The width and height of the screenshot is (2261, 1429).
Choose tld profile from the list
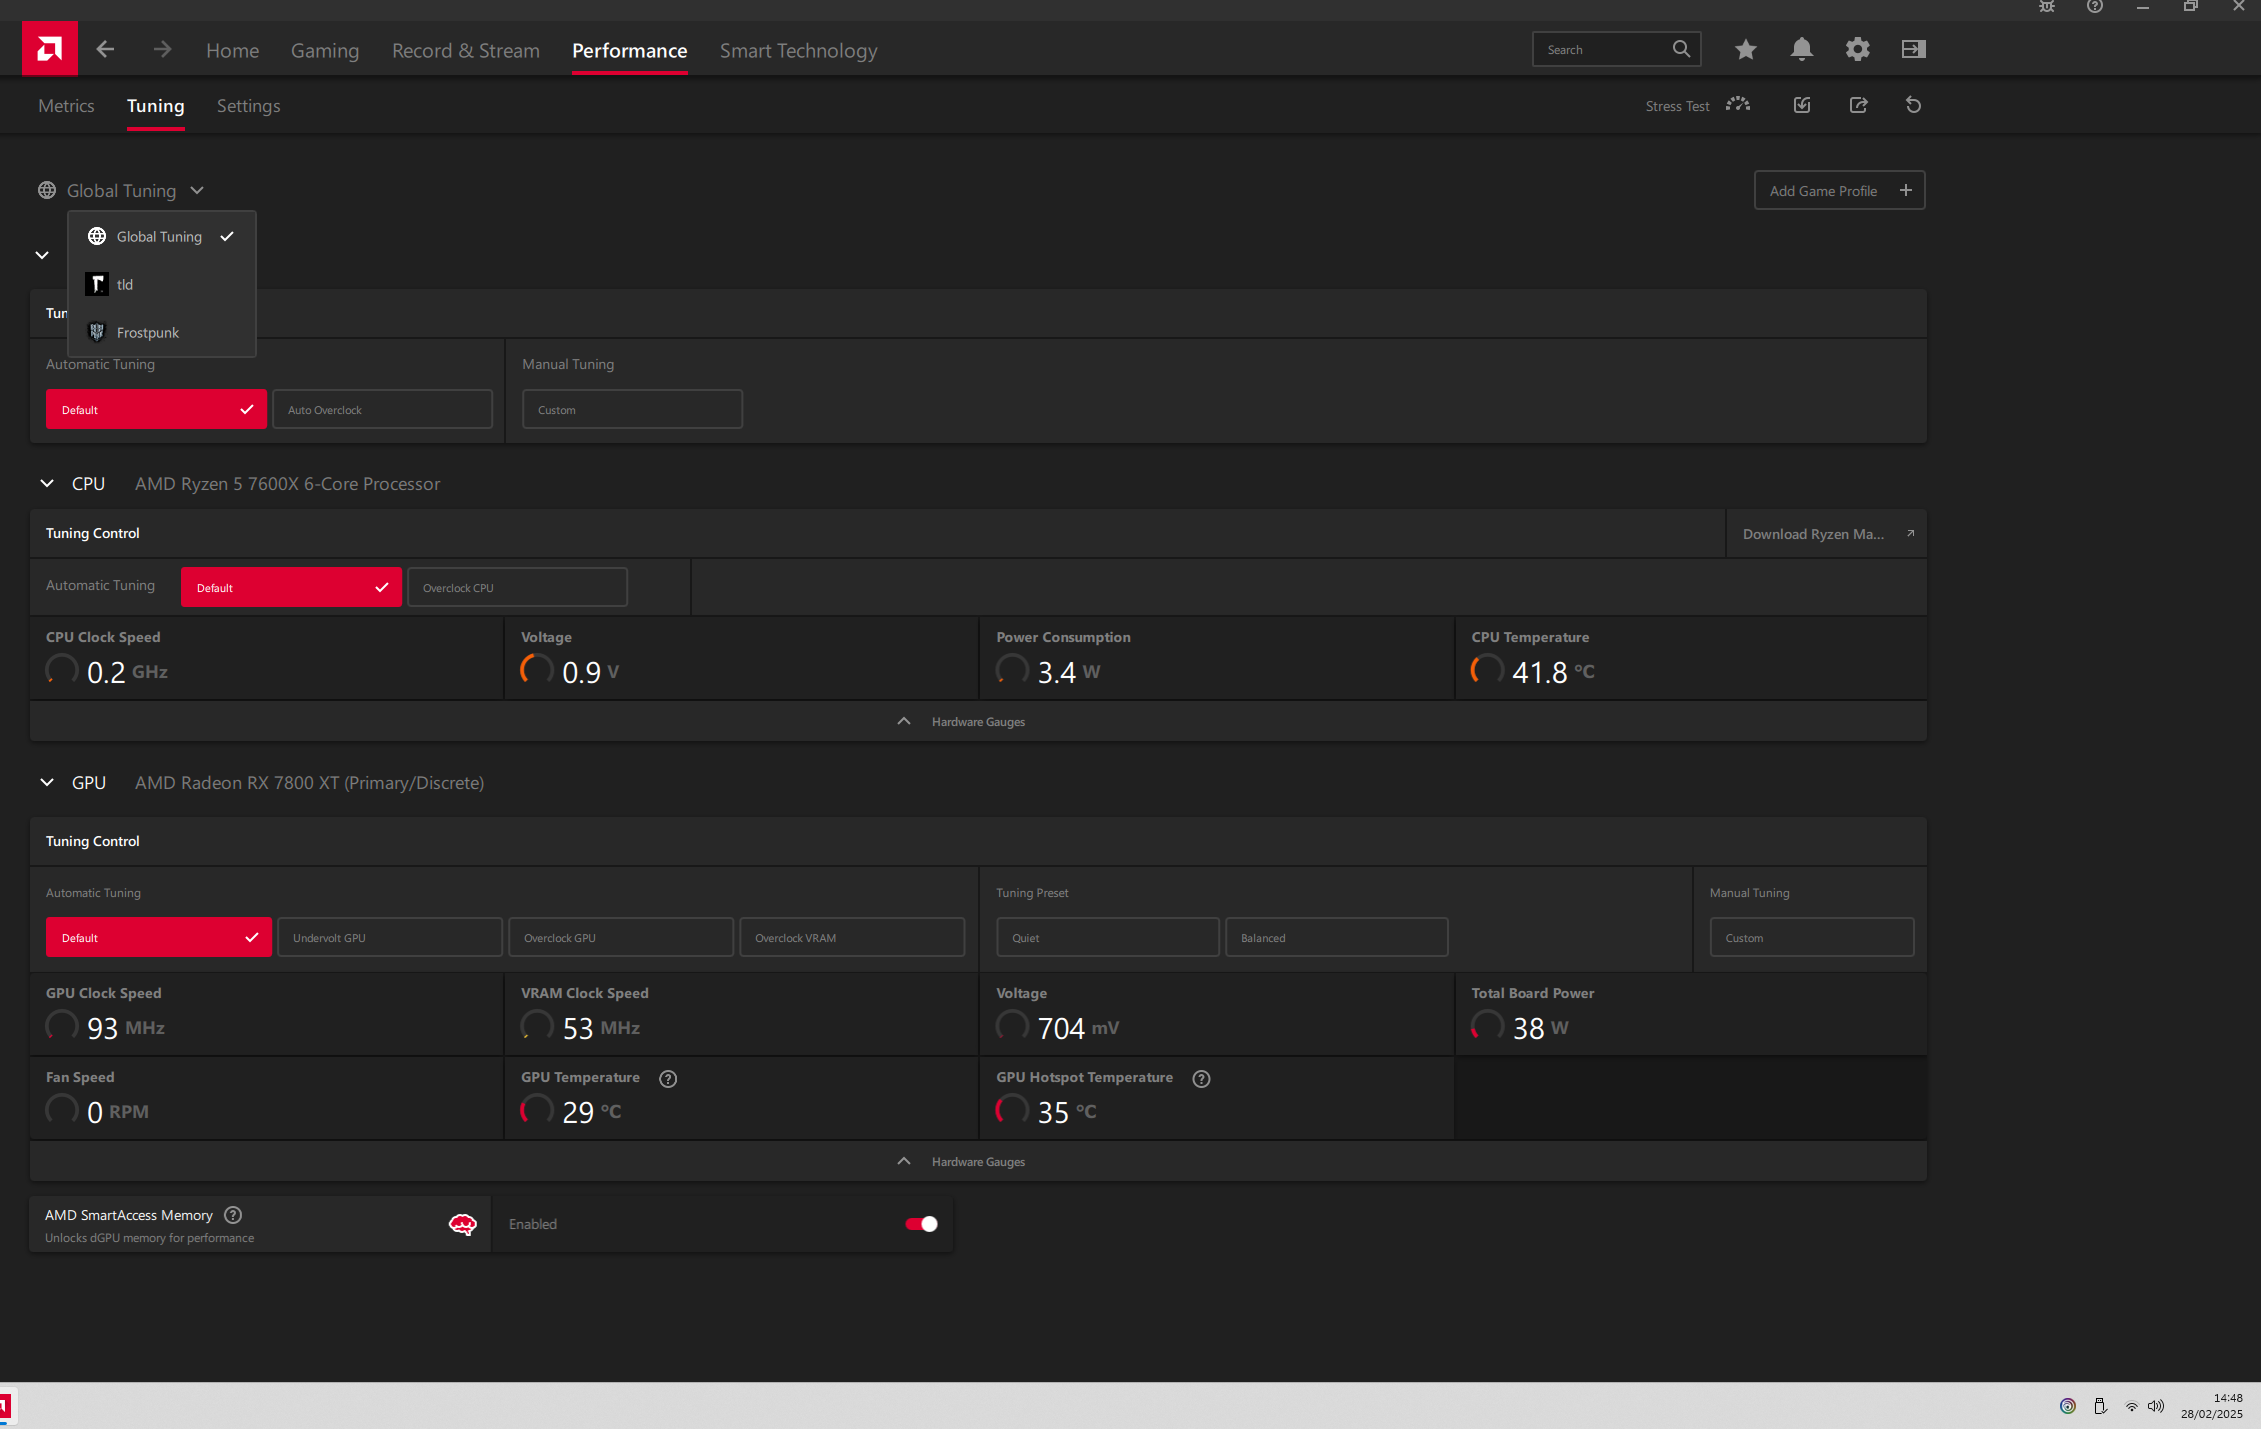click(162, 284)
